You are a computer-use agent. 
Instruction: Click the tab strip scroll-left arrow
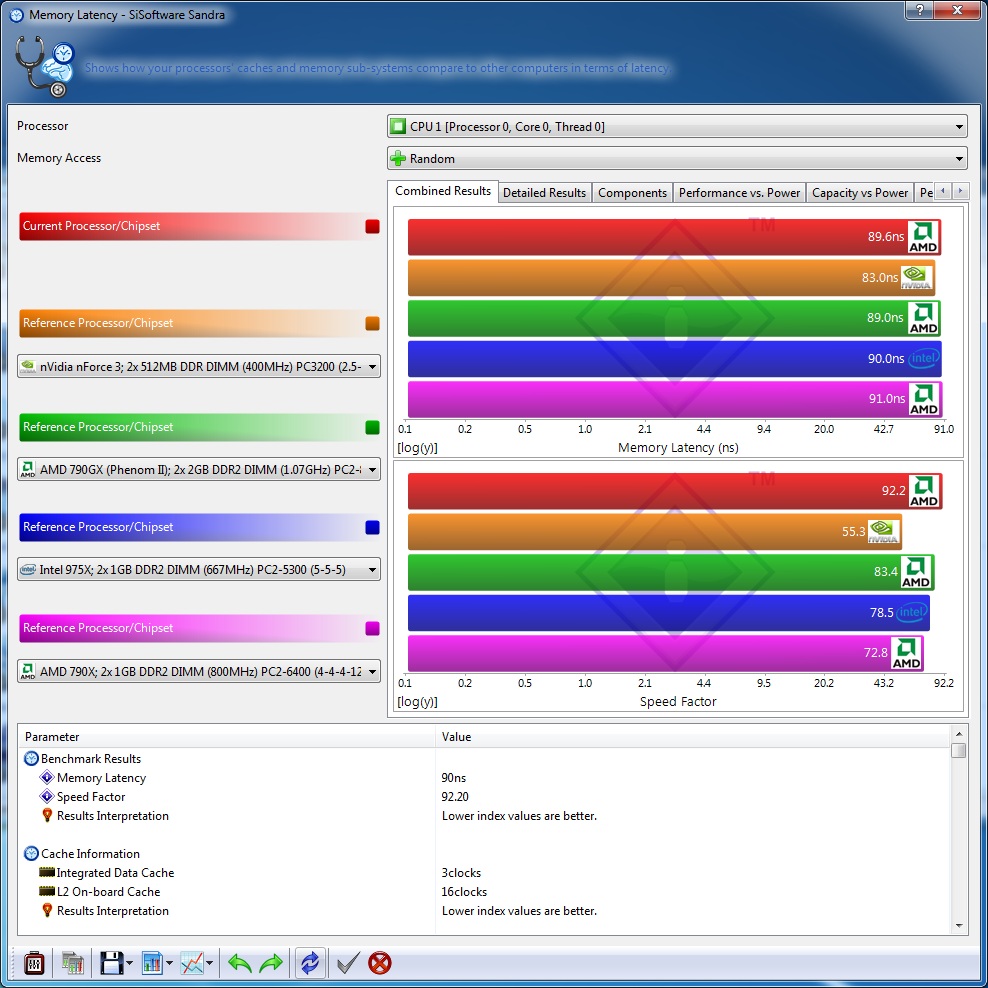pos(943,191)
